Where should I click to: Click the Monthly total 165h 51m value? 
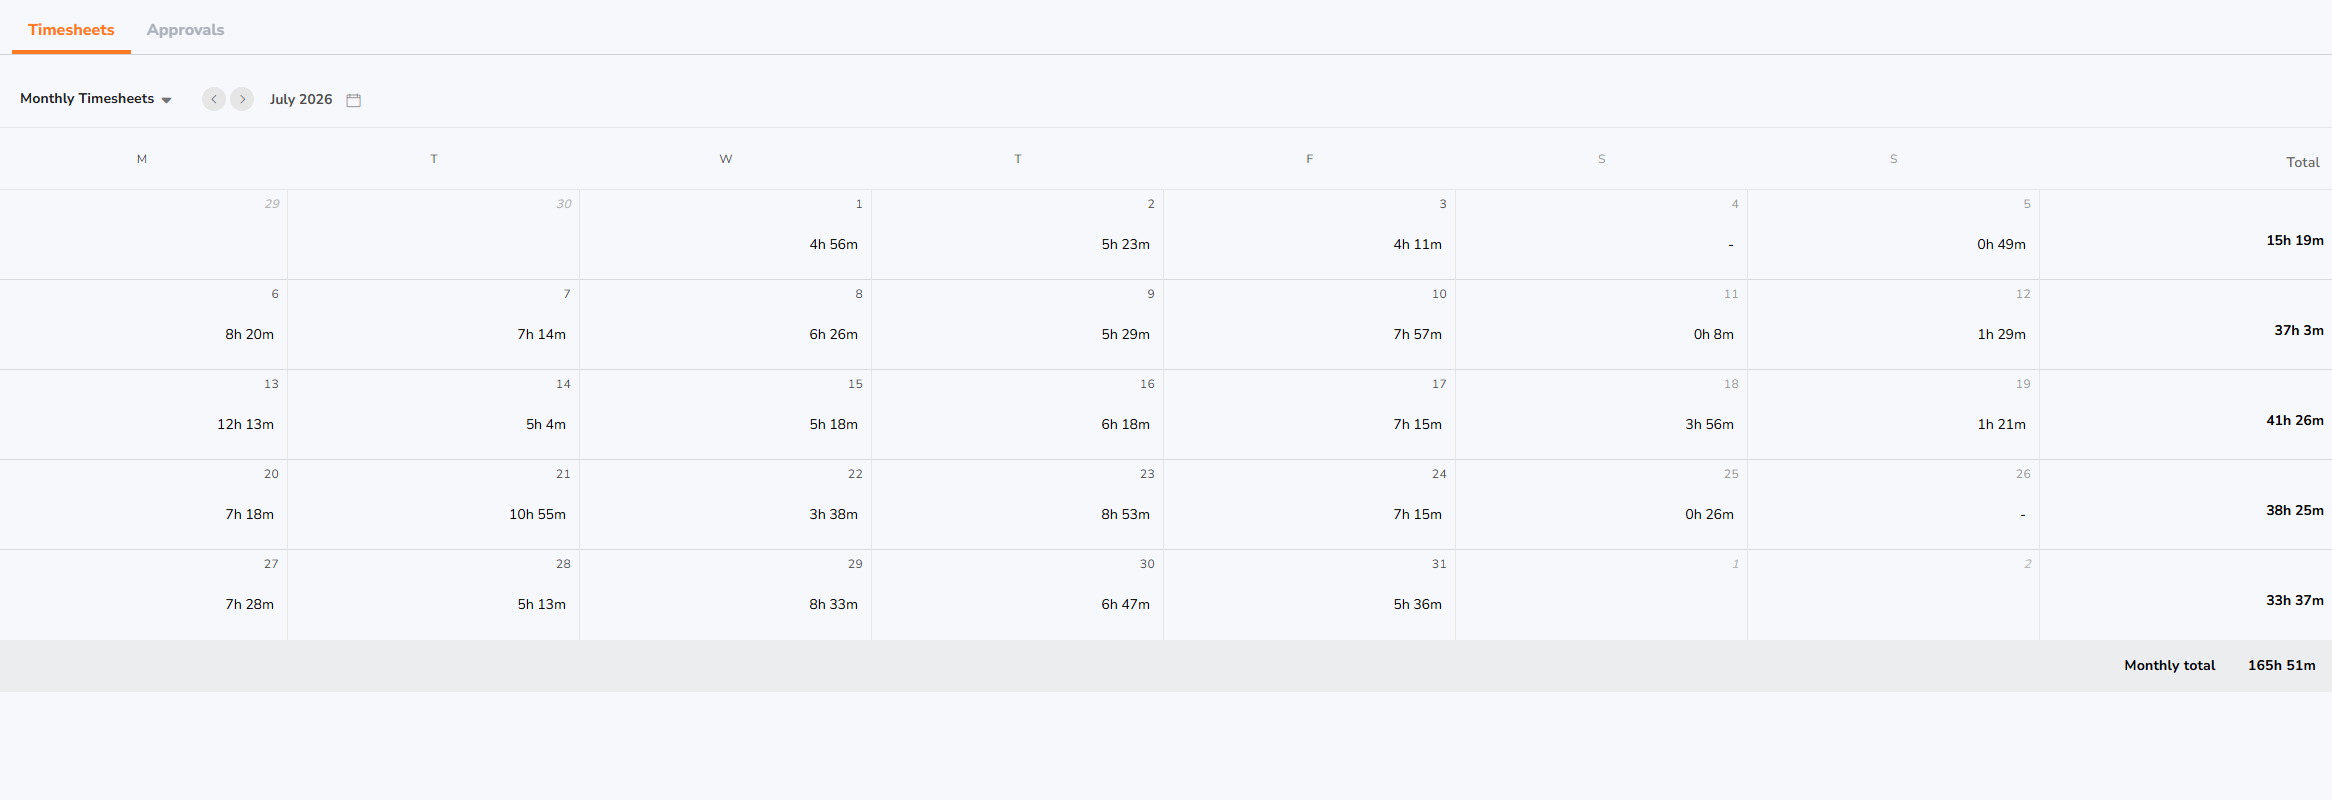coord(2281,665)
